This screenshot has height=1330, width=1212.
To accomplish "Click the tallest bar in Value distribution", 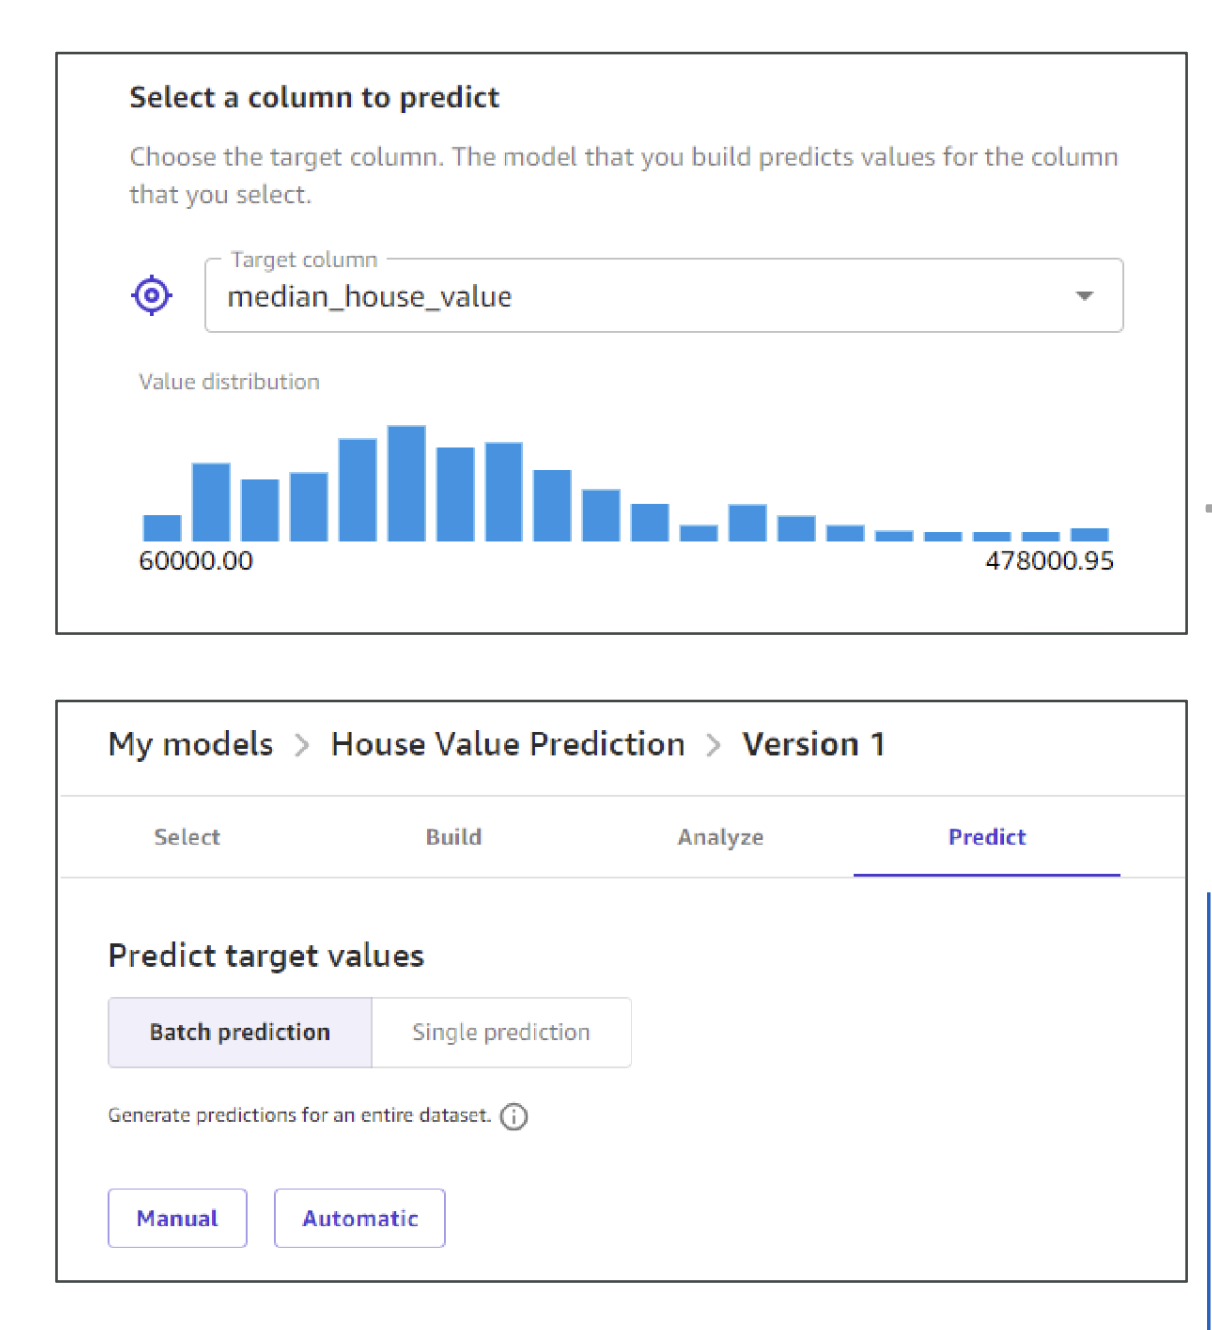I will point(406,484).
